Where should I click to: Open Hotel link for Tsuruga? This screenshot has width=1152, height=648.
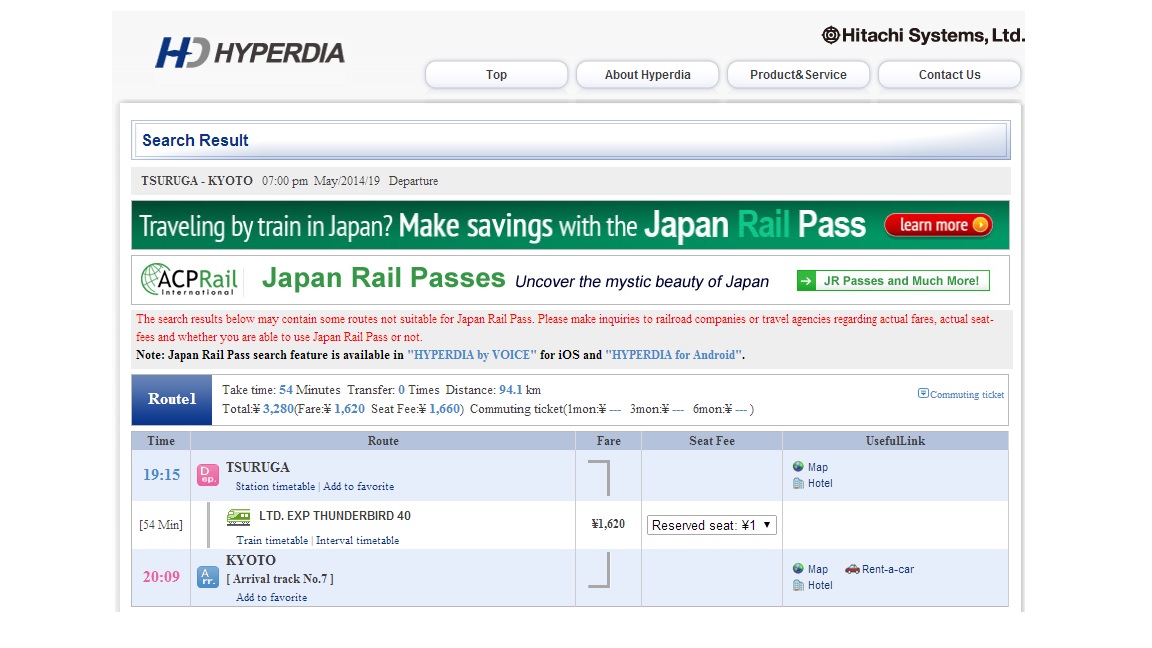pos(820,483)
